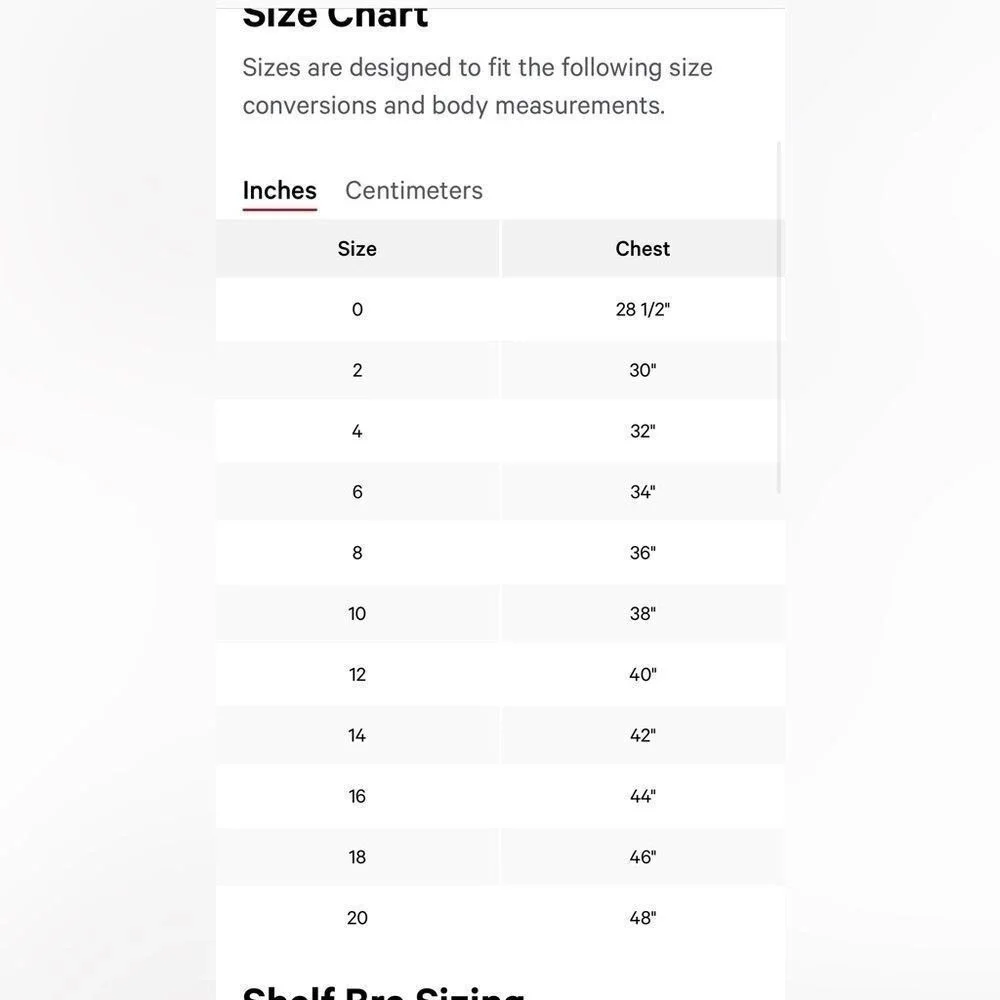Select the size 14 row
The height and width of the screenshot is (1000, 1000).
click(501, 735)
